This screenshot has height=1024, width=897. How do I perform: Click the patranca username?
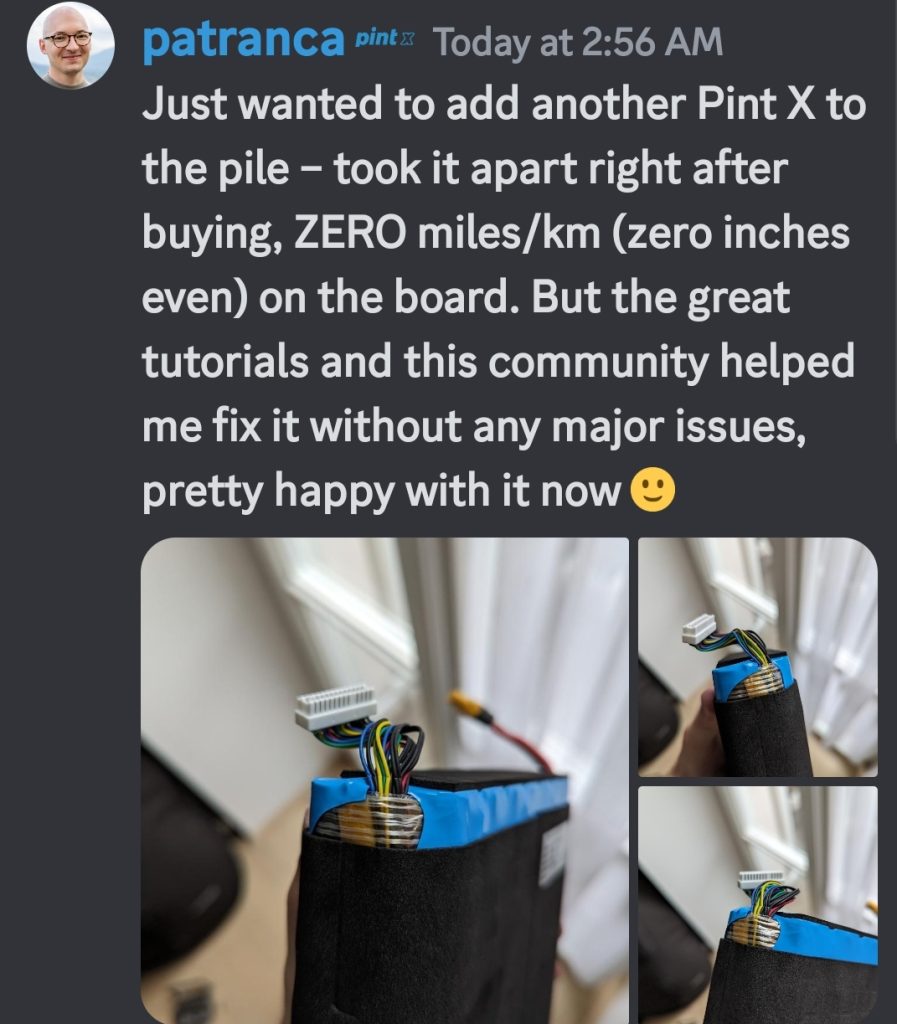(x=243, y=40)
